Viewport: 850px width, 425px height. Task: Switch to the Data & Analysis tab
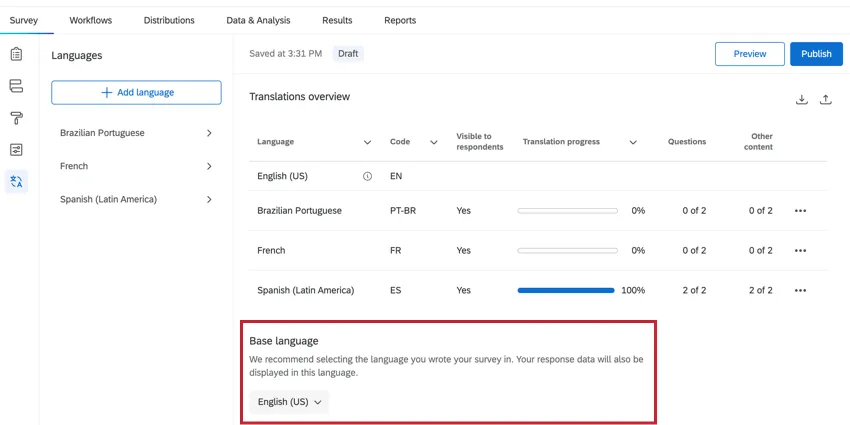(258, 20)
